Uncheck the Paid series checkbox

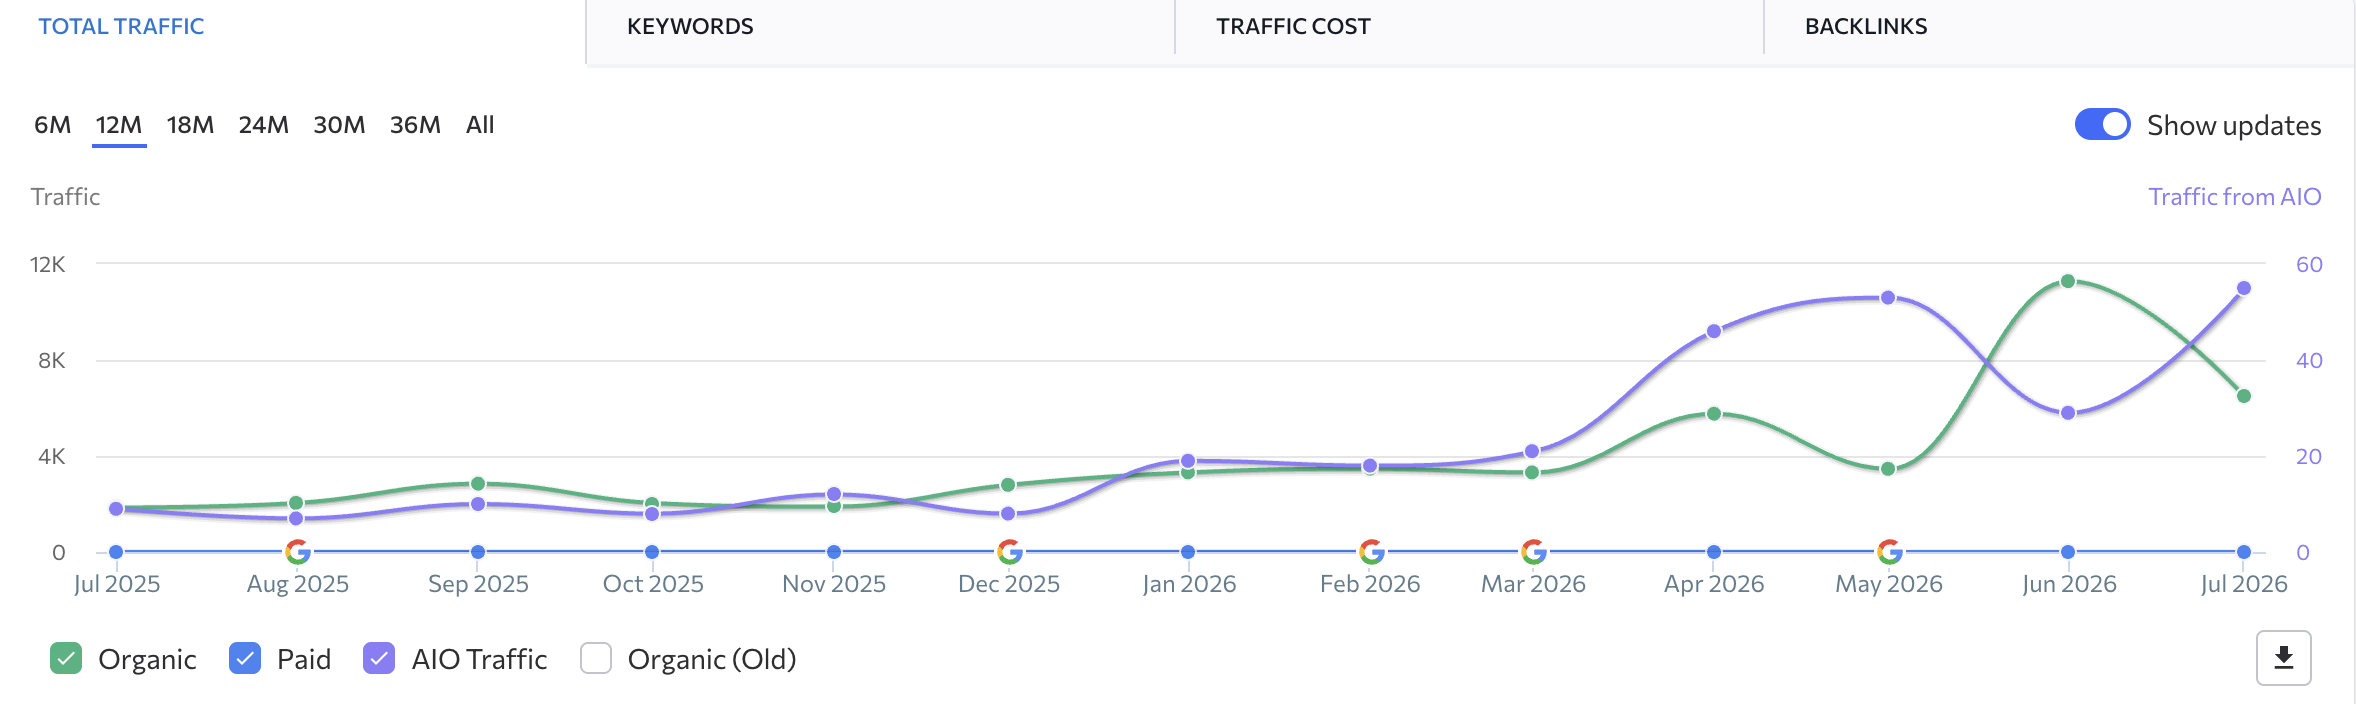click(x=245, y=658)
